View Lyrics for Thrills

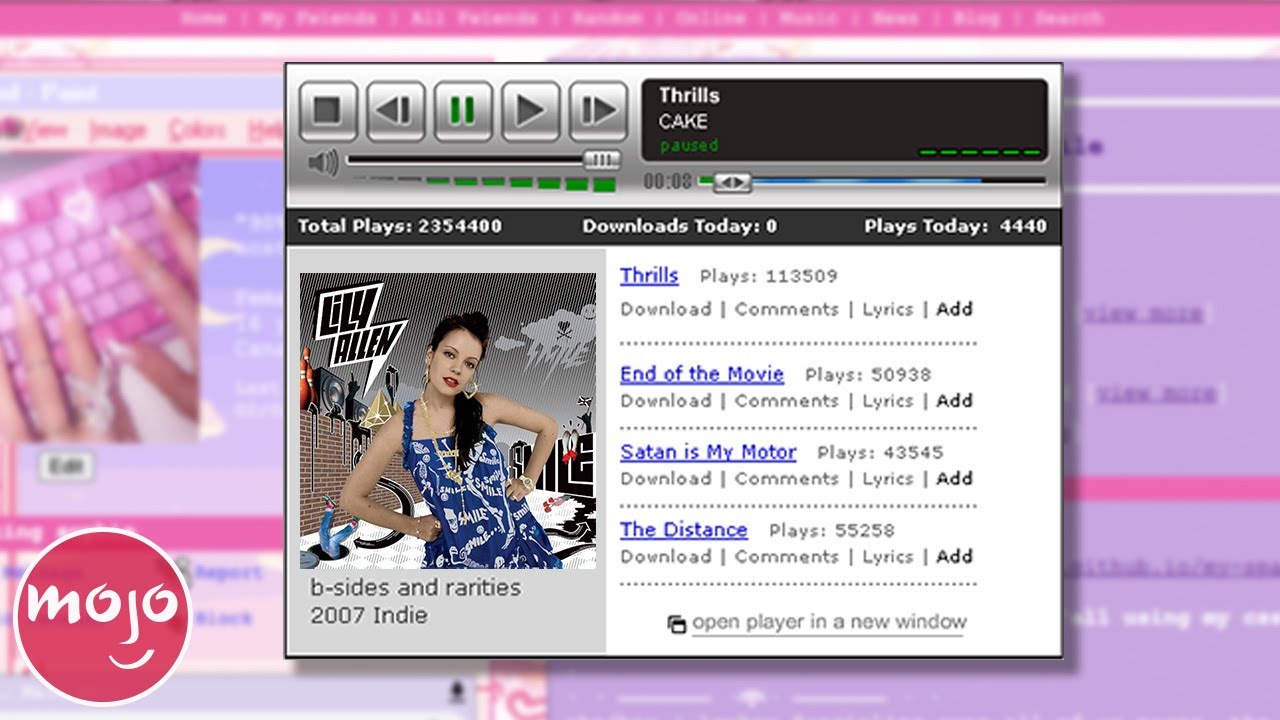(888, 309)
